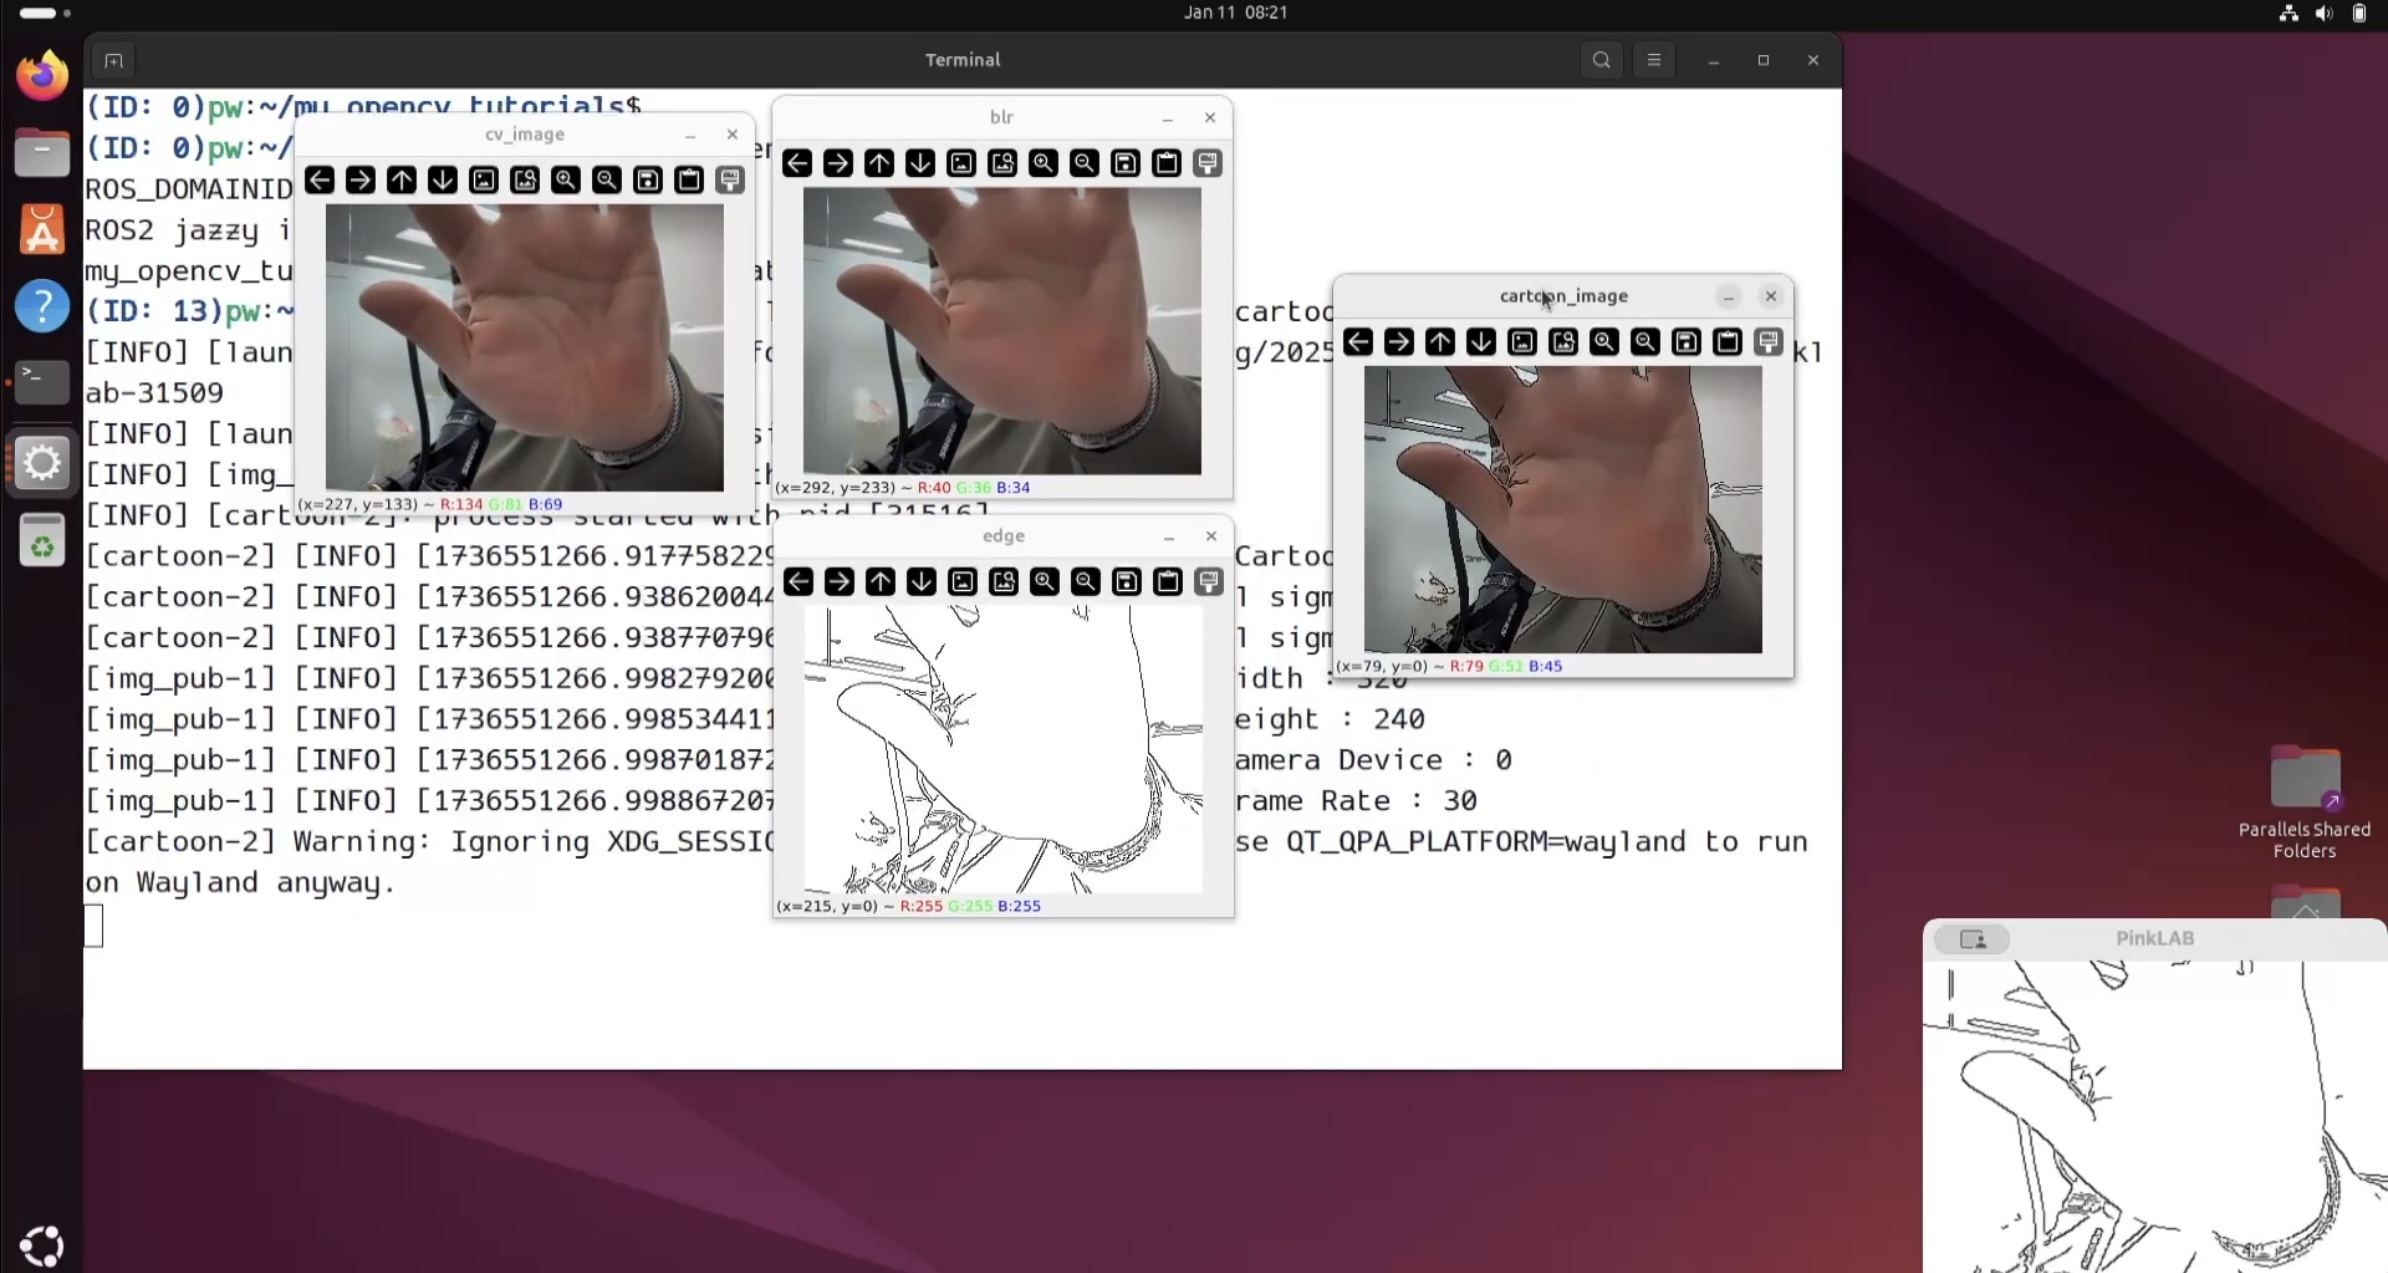2388x1273 pixels.
Task: Pan right in the cartoon_image window
Action: (1399, 342)
